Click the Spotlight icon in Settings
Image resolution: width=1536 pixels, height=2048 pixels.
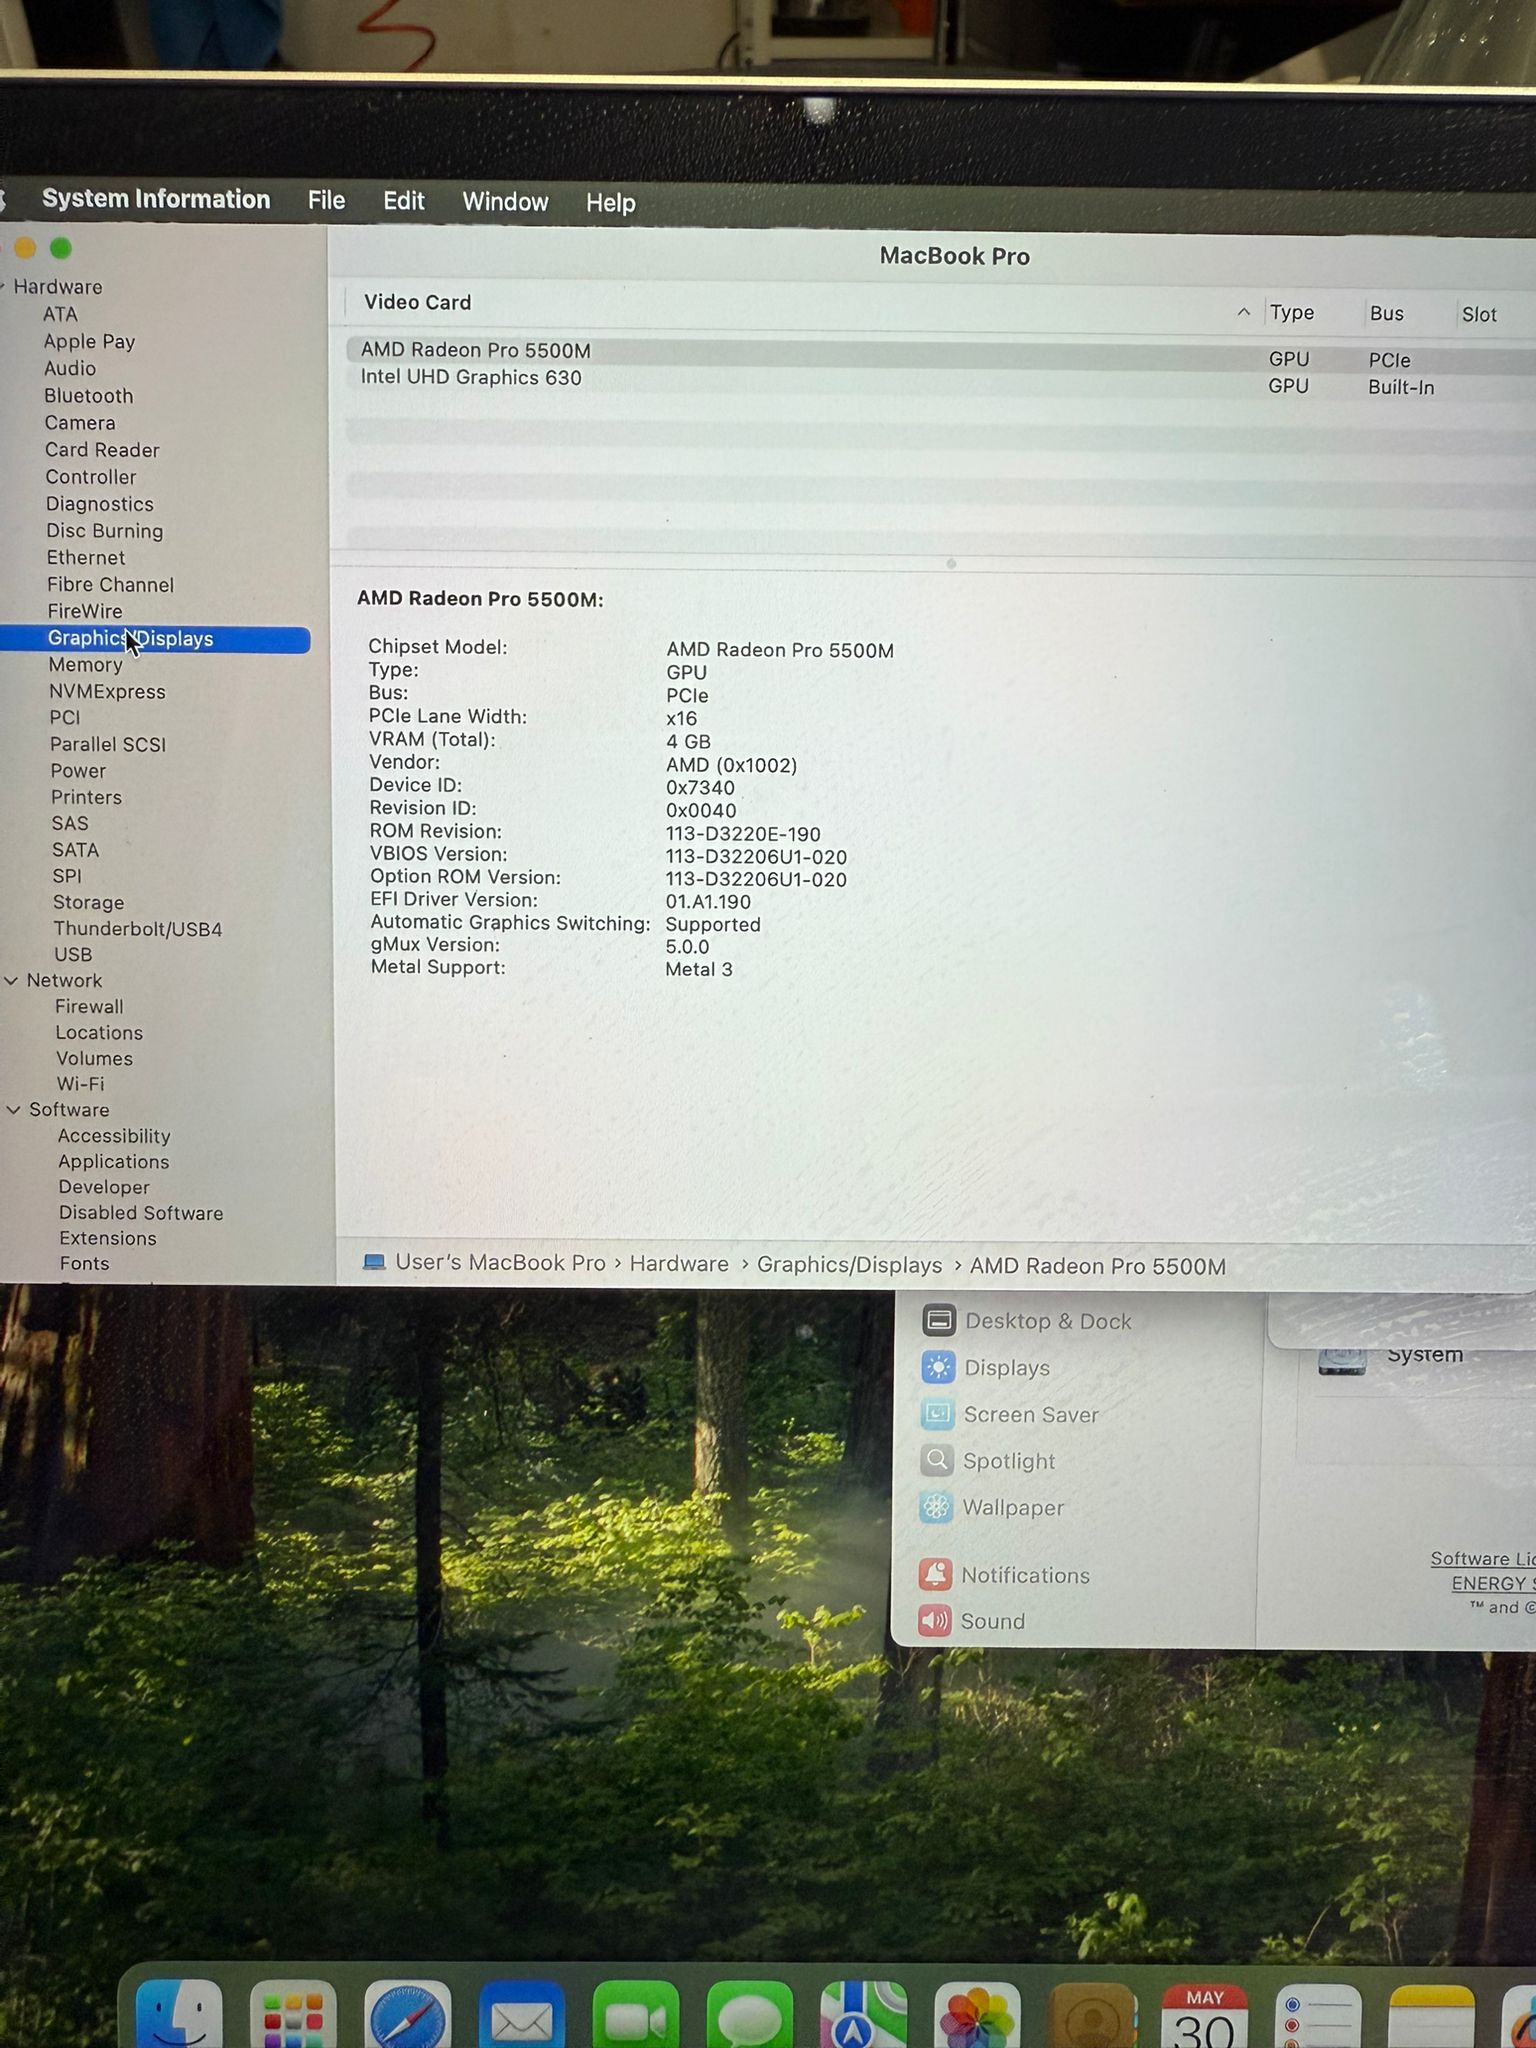(937, 1460)
